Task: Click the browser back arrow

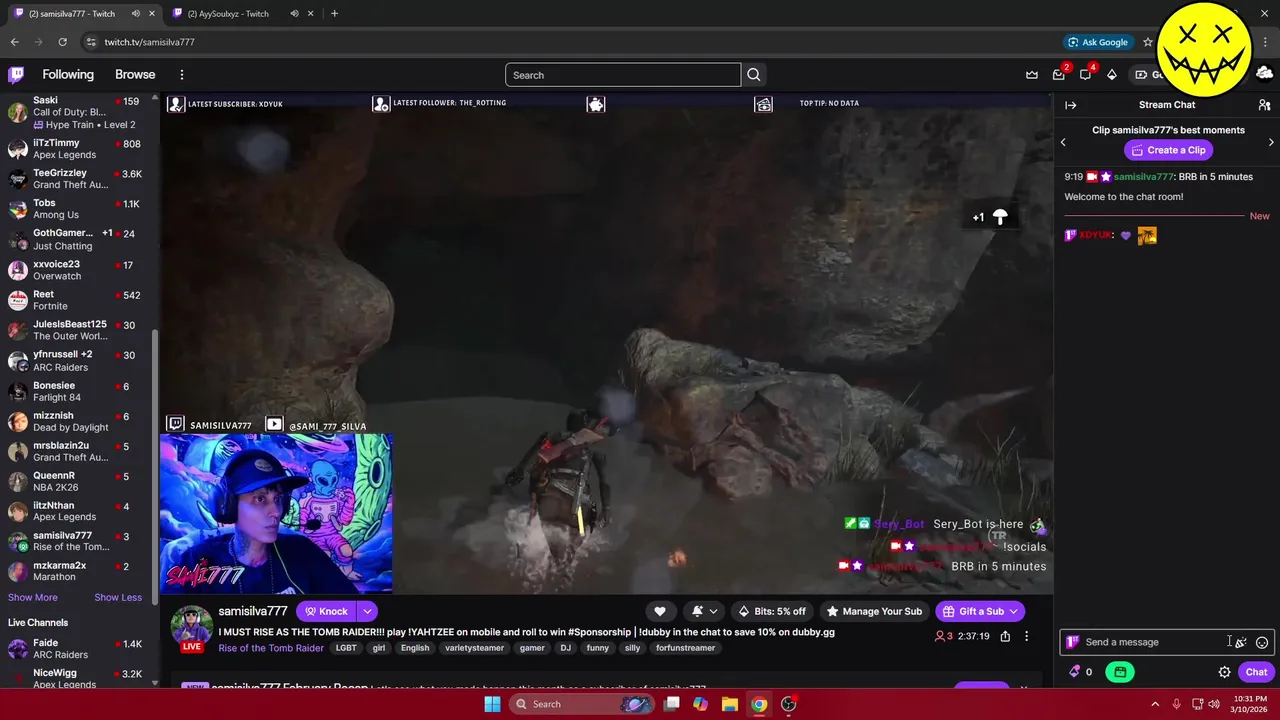Action: 14,42
